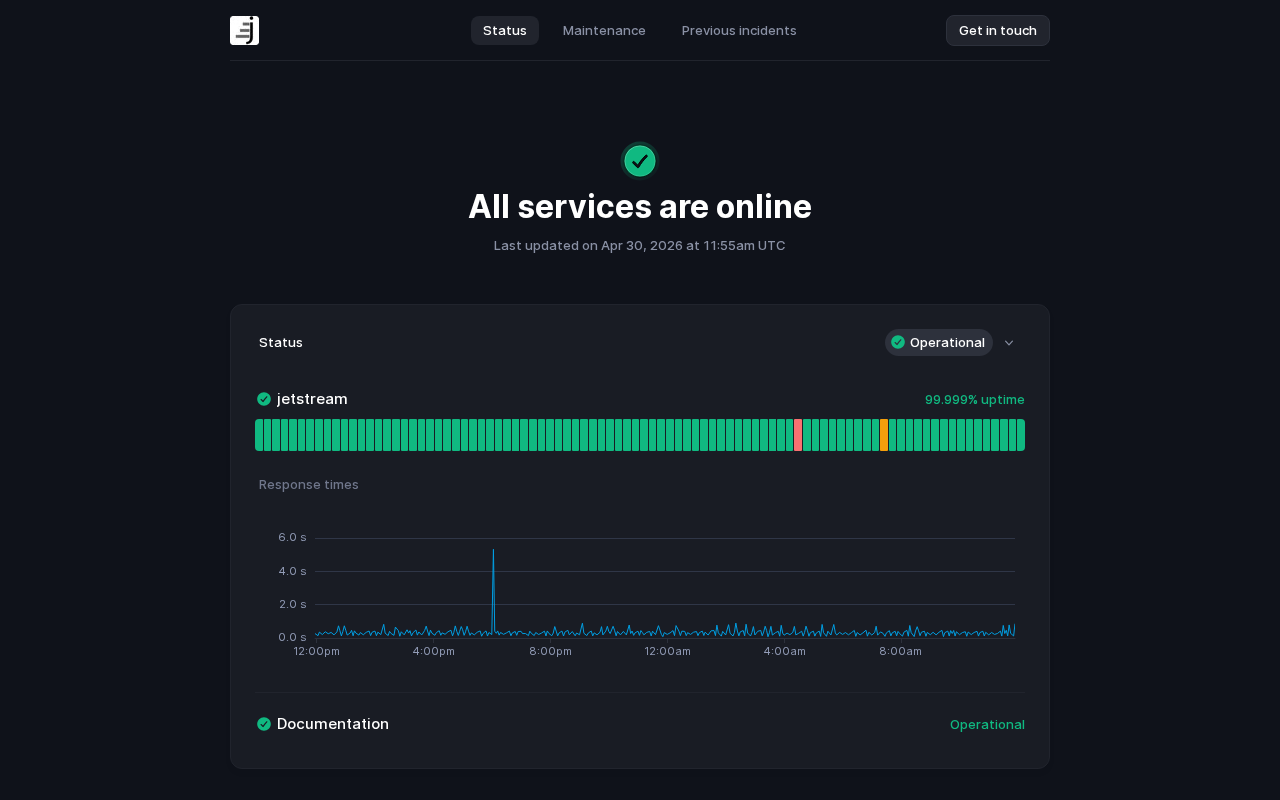1280x800 pixels.
Task: Click the first green uptime bar segment
Action: 259,435
